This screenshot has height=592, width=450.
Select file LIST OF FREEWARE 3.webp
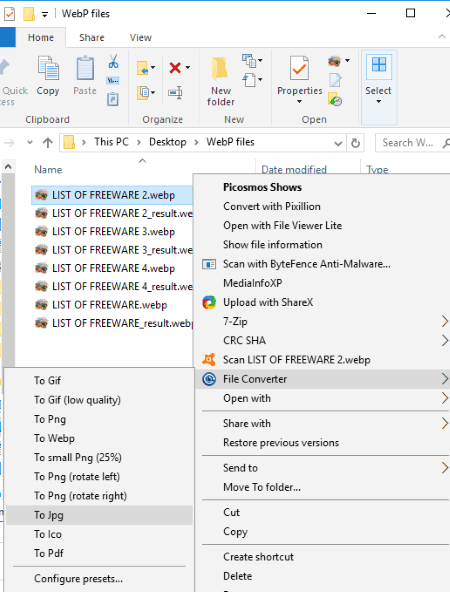coord(113,232)
